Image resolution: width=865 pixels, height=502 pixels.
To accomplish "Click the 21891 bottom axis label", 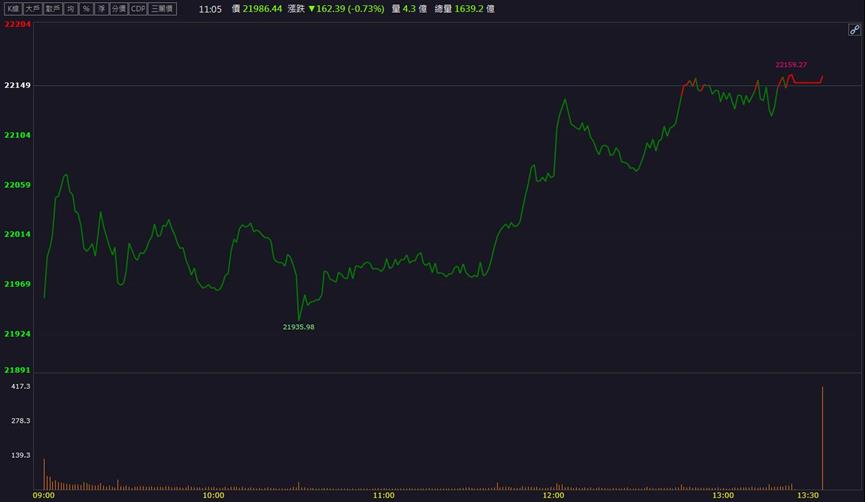I will 18,370.
